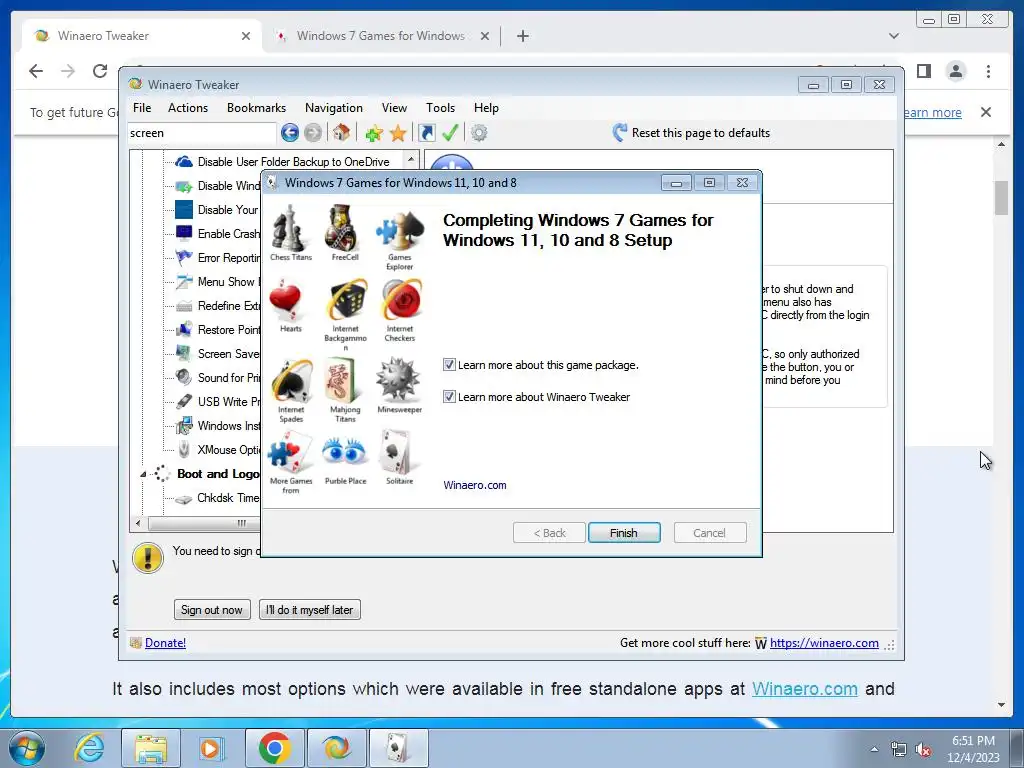This screenshot has width=1024, height=768.
Task: Open Windows Media Player from the taskbar
Action: point(211,748)
